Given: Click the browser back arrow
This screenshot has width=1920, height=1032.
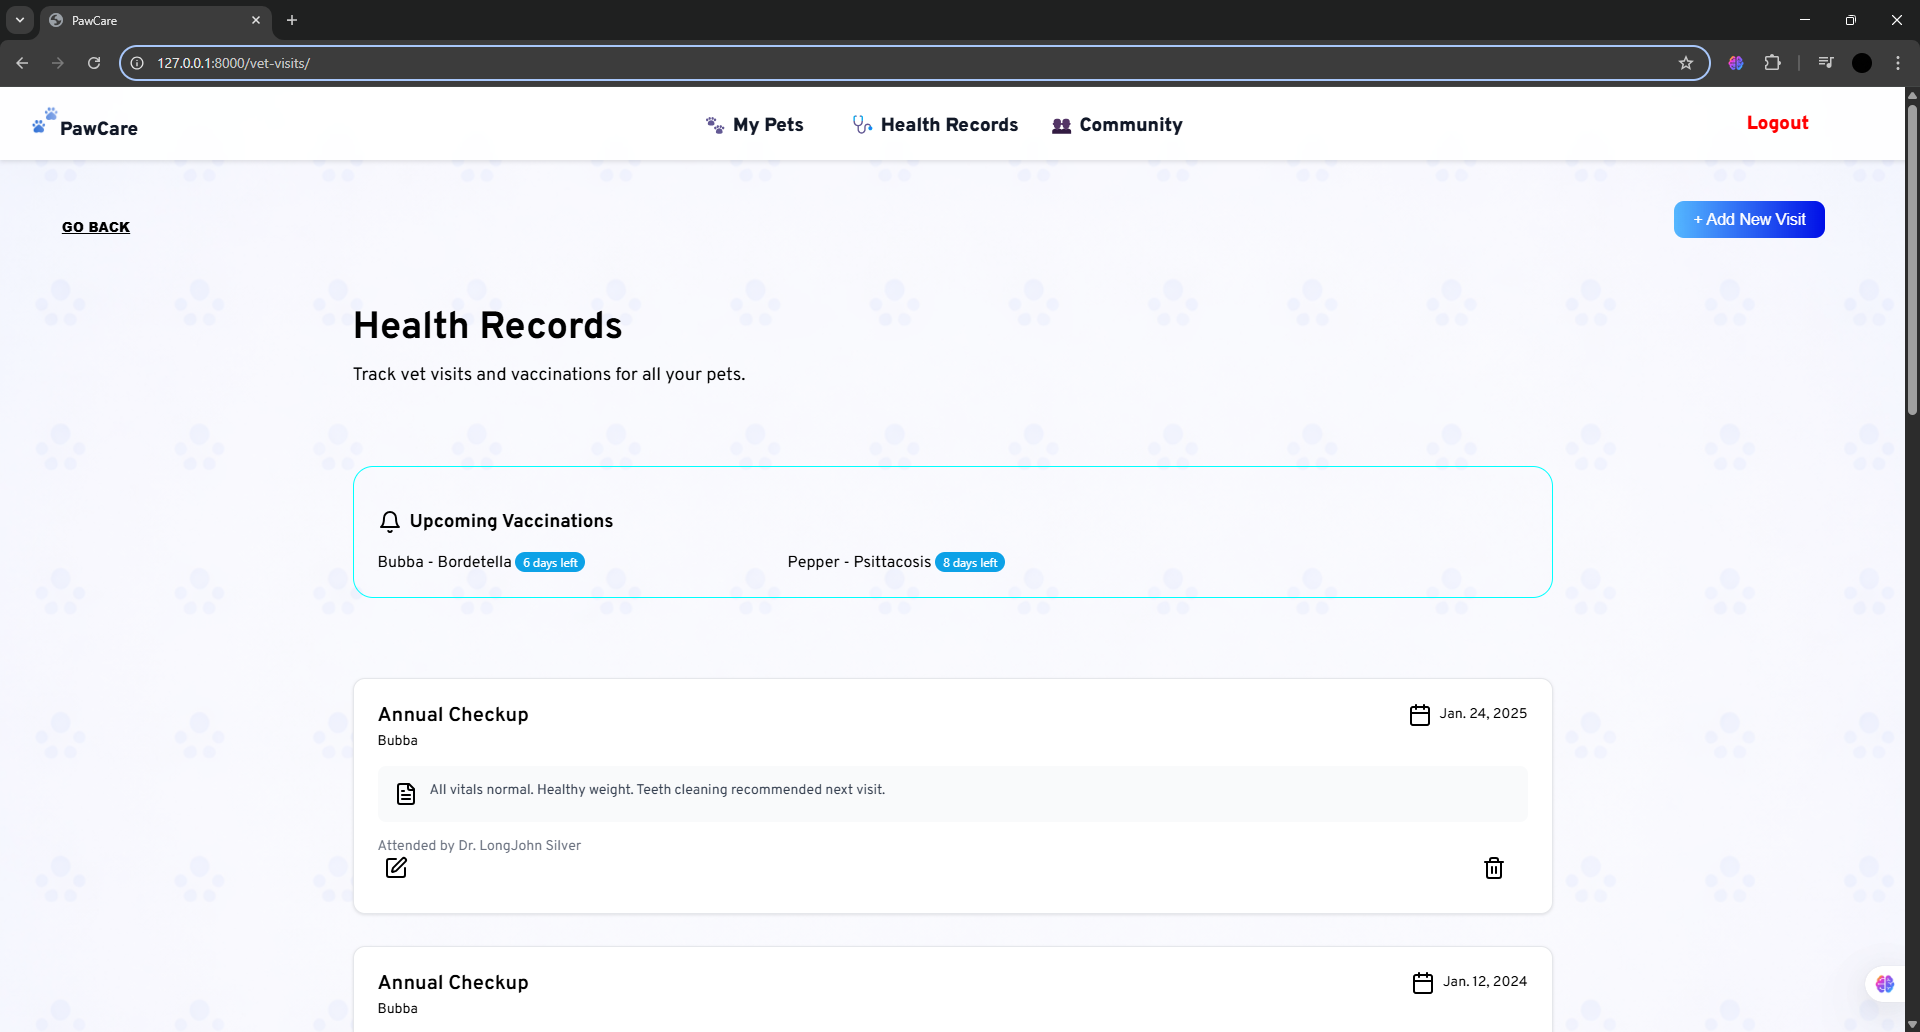Looking at the screenshot, I should pyautogui.click(x=22, y=63).
